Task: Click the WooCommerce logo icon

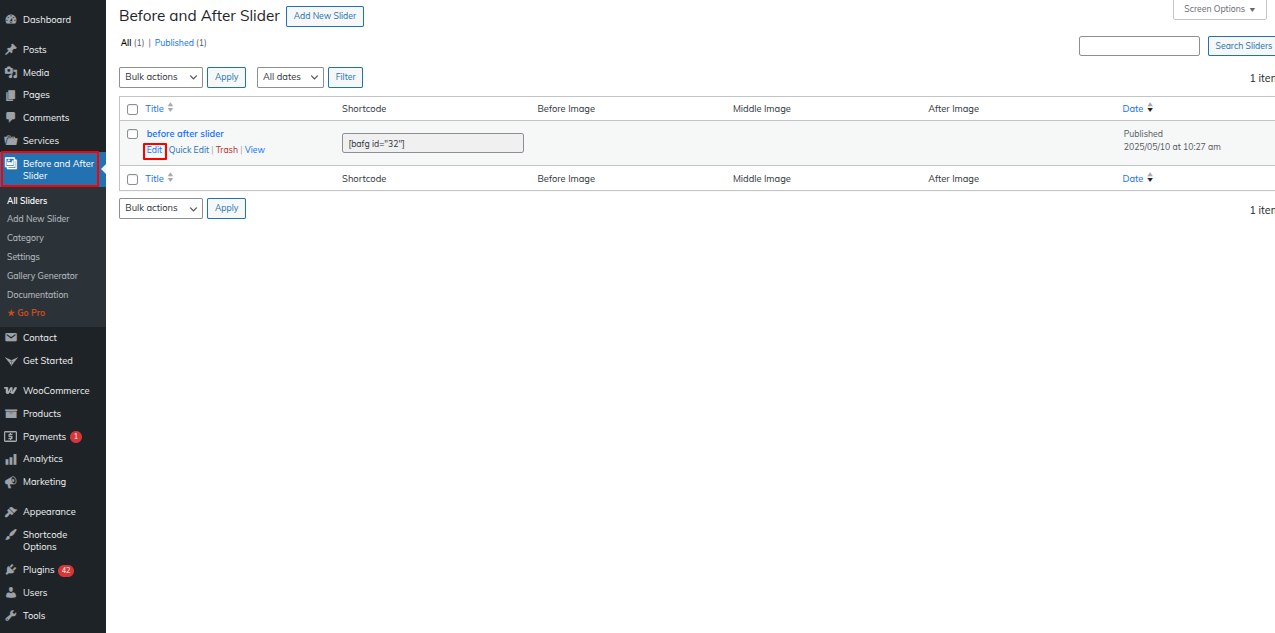Action: click(x=11, y=391)
